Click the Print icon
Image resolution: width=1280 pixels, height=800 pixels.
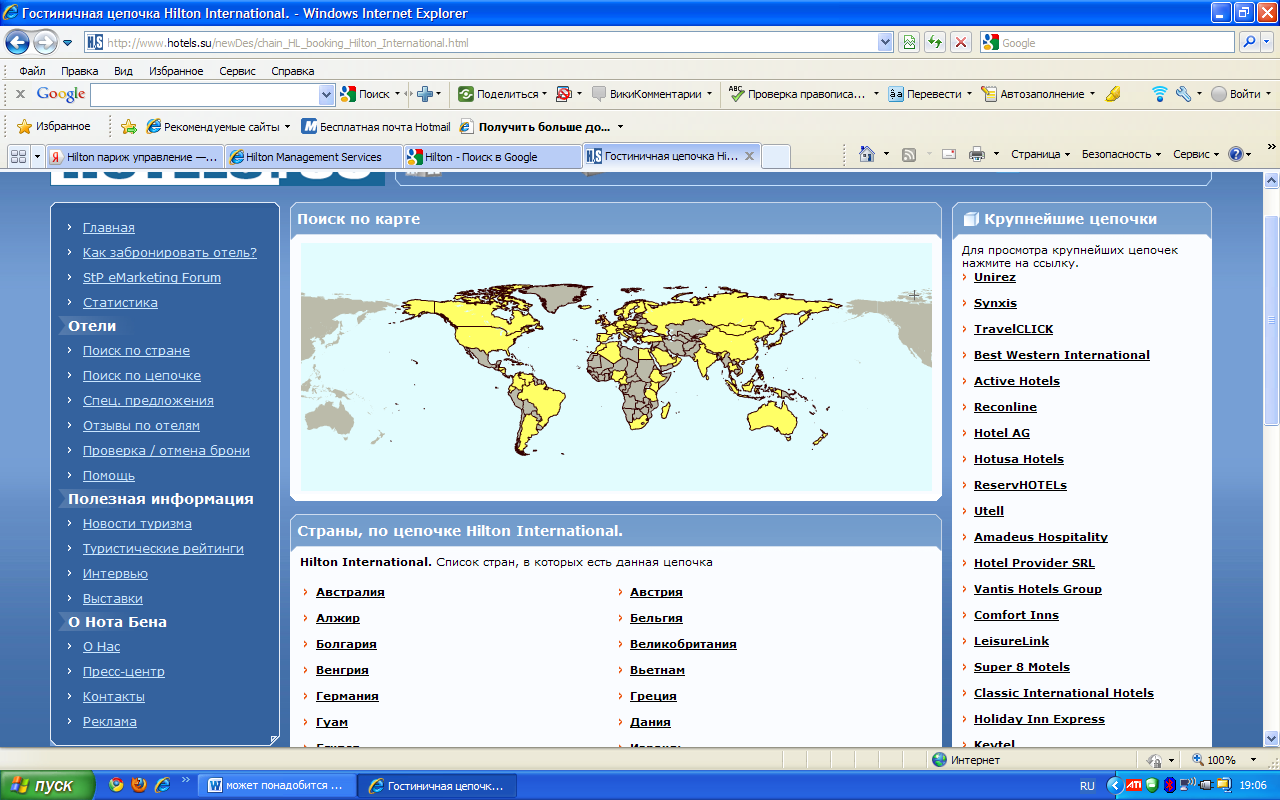coord(977,154)
